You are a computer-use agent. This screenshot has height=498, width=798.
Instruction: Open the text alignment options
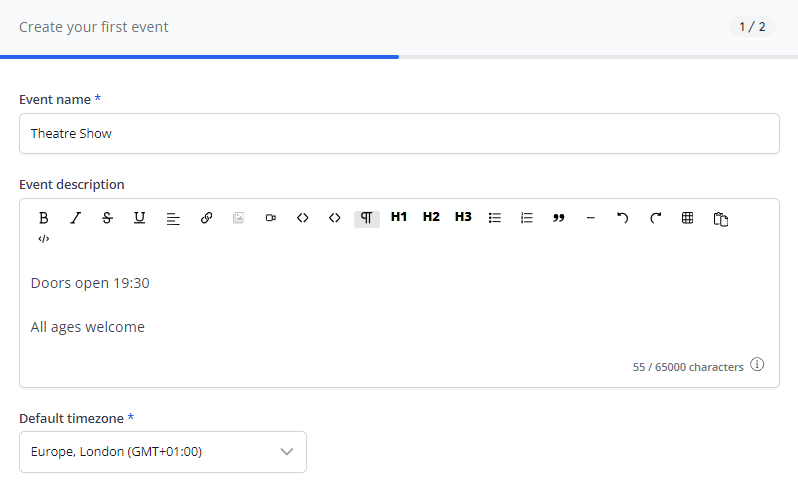coord(172,218)
